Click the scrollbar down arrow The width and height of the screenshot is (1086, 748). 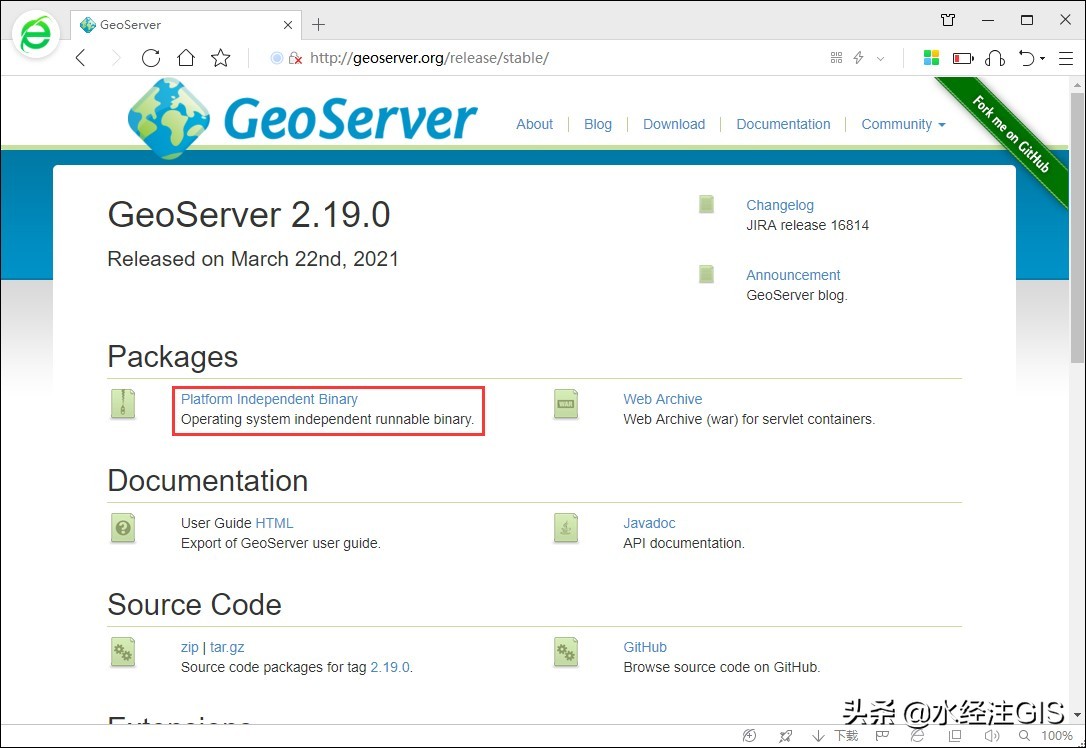1077,715
